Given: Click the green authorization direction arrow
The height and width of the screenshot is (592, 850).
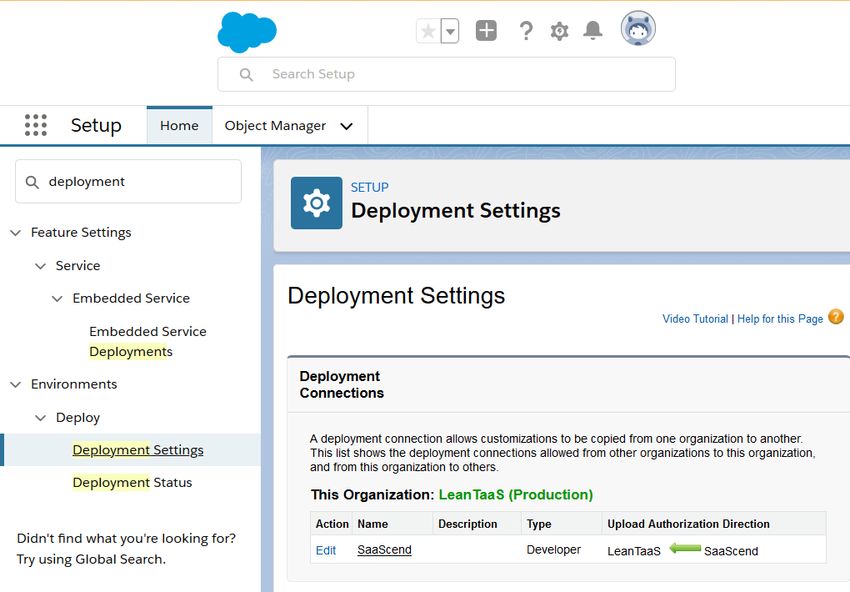Looking at the screenshot, I should [685, 549].
